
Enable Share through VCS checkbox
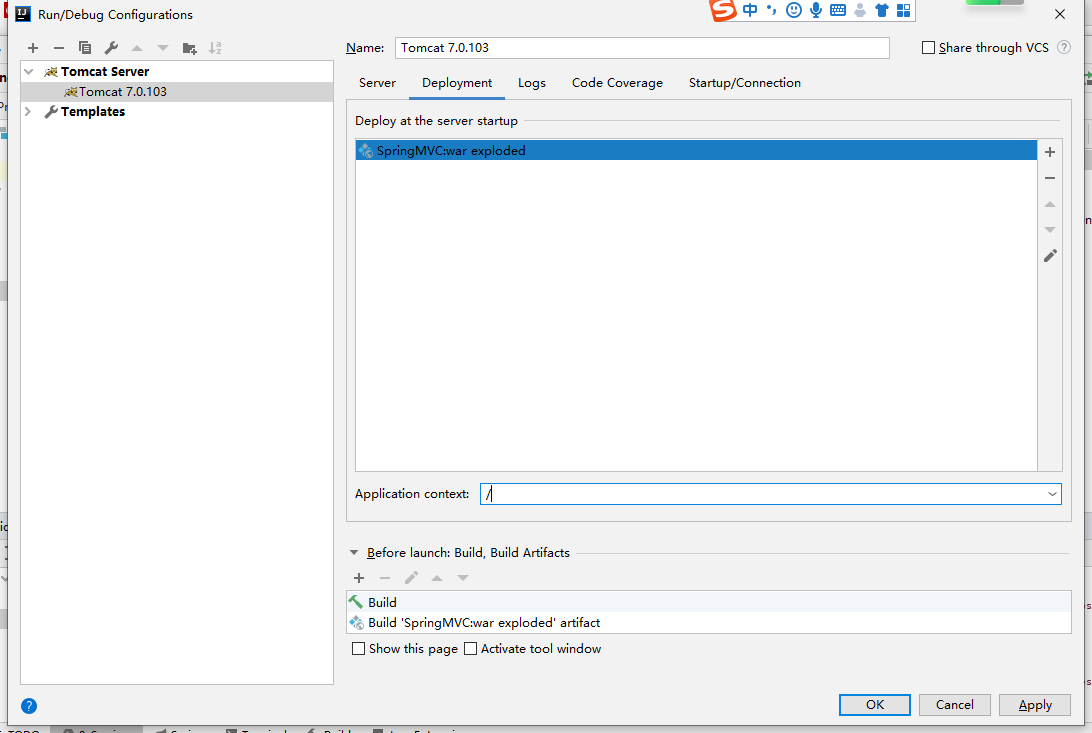click(x=928, y=47)
